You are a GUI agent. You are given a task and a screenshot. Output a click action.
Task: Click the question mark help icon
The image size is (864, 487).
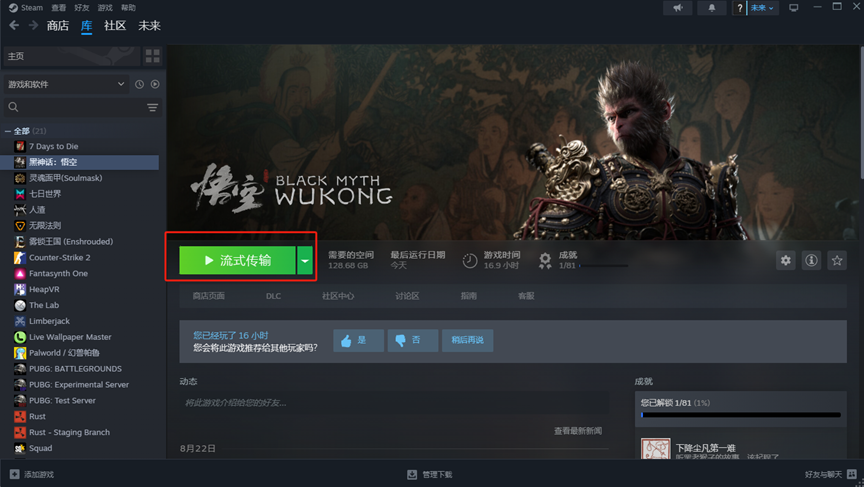point(739,8)
